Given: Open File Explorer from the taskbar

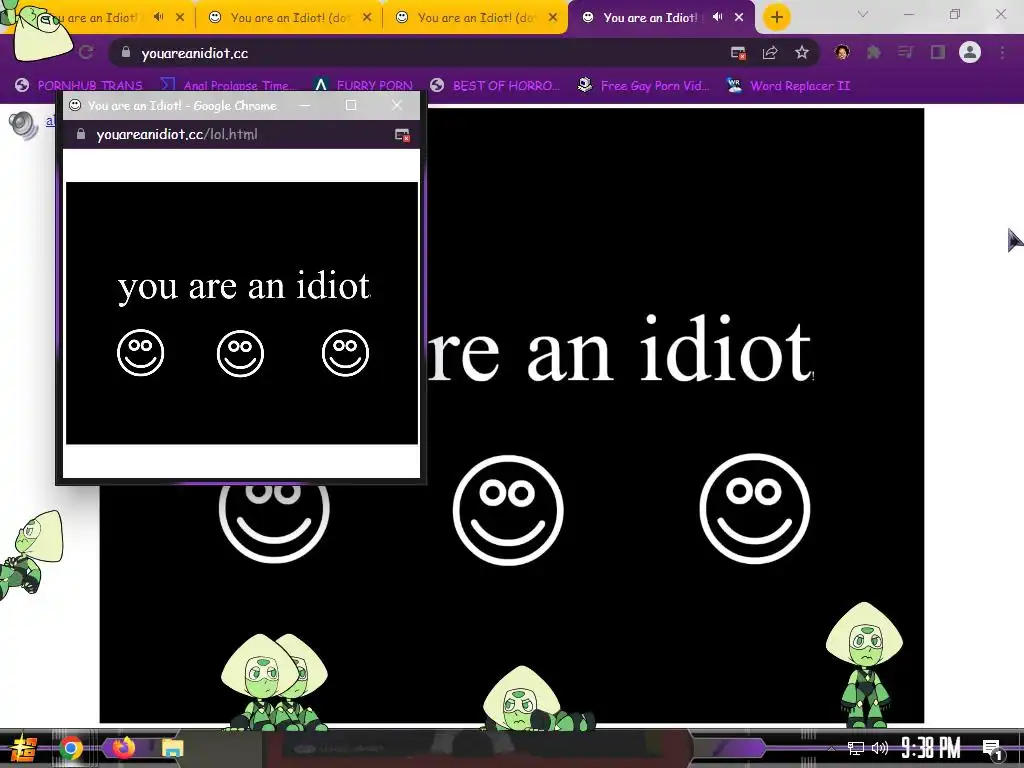Looking at the screenshot, I should tap(172, 748).
